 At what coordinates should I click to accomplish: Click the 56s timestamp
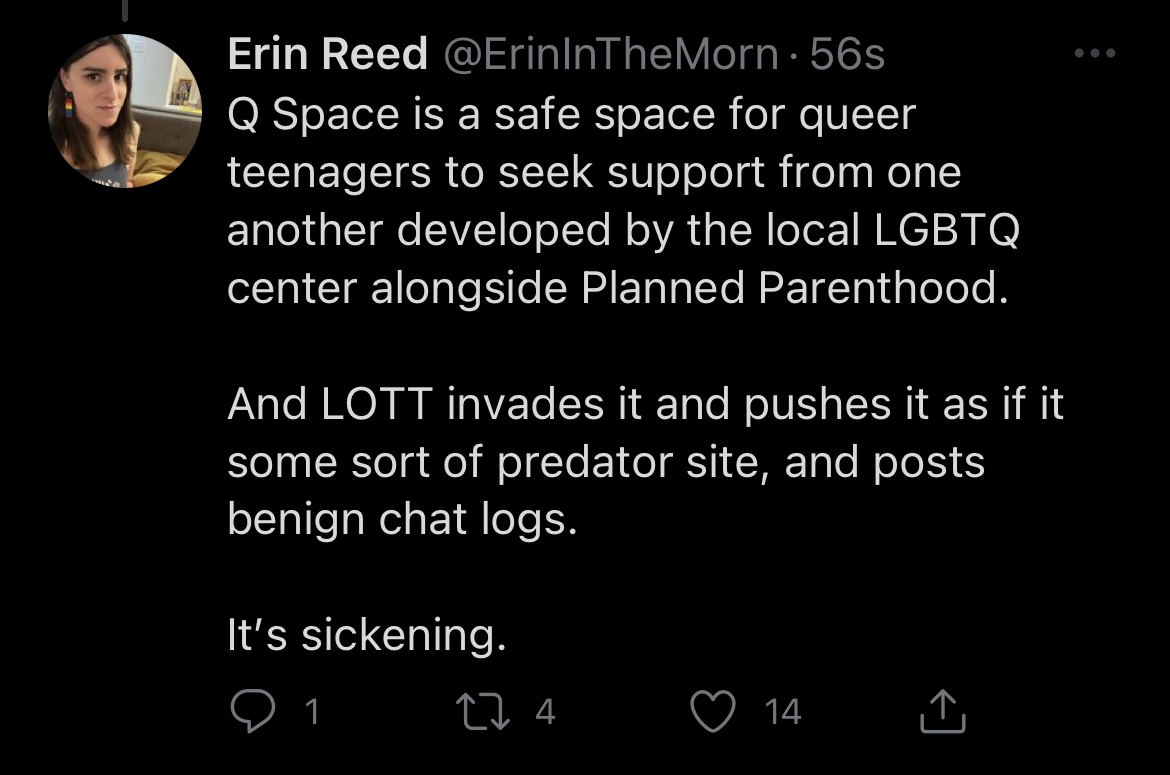848,54
